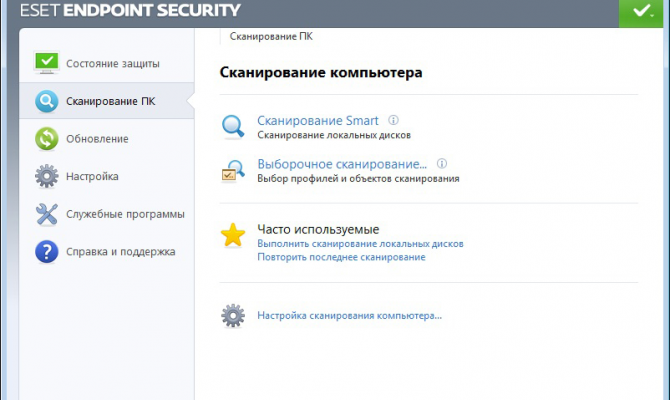Click the info icon next to Сканирование Smart

pos(393,120)
